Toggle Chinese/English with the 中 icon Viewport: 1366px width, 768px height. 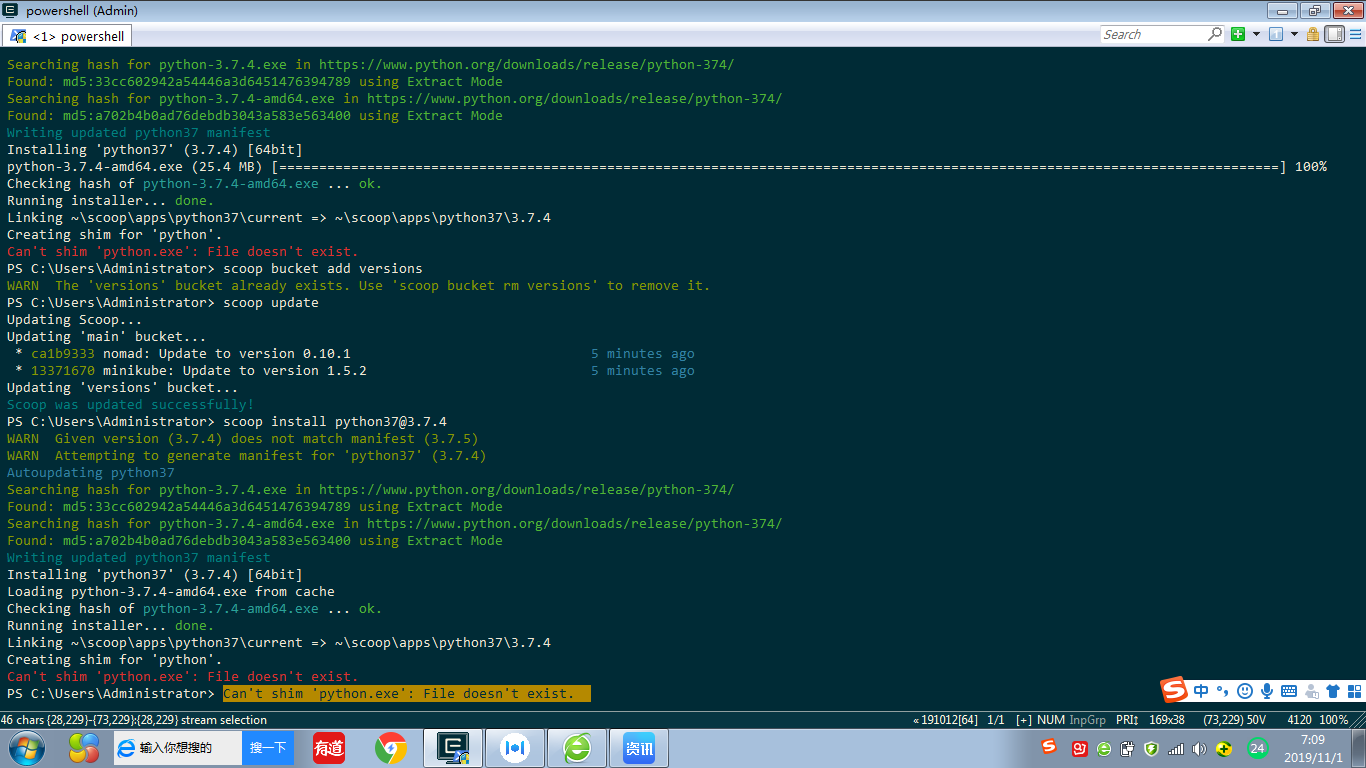coord(1202,690)
